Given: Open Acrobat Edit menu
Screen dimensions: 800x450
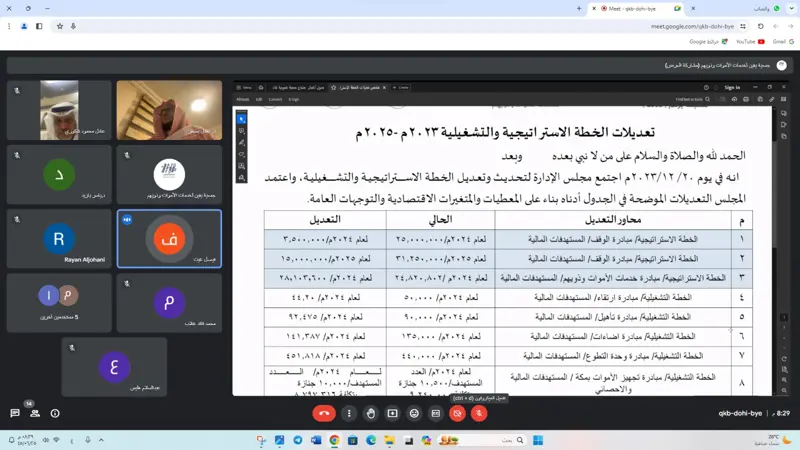Looking at the screenshot, I should [259, 99].
